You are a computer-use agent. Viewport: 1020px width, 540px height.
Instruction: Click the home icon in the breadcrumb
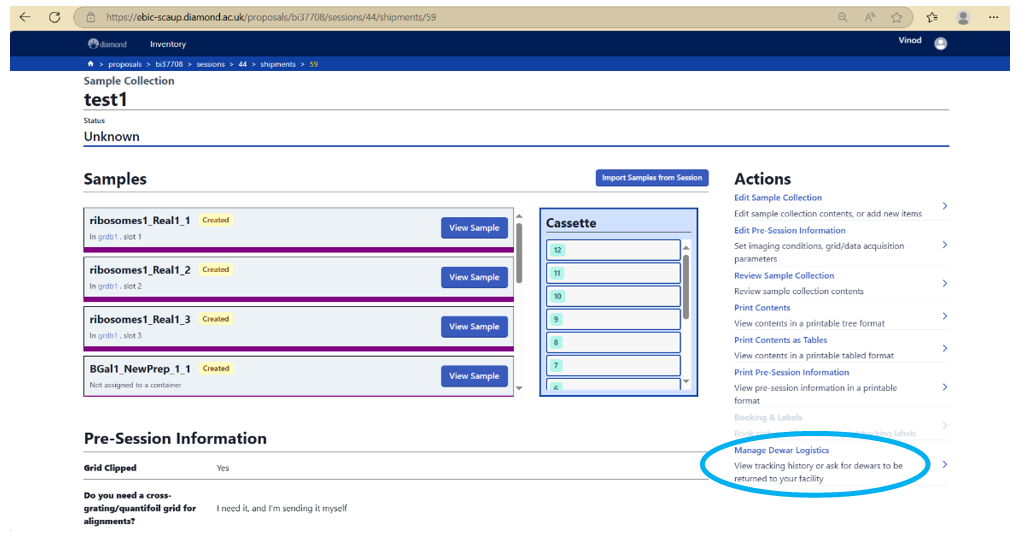(90, 64)
